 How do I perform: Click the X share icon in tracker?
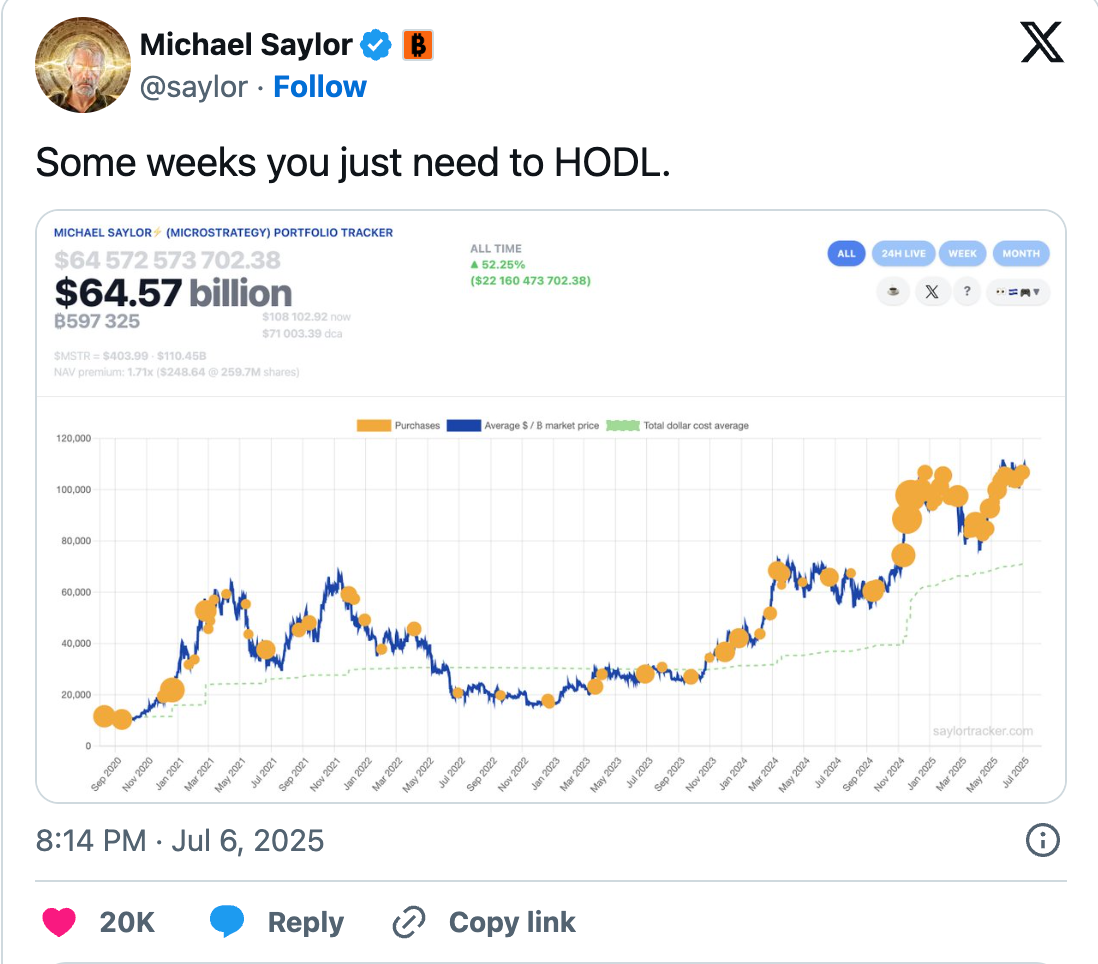[931, 292]
